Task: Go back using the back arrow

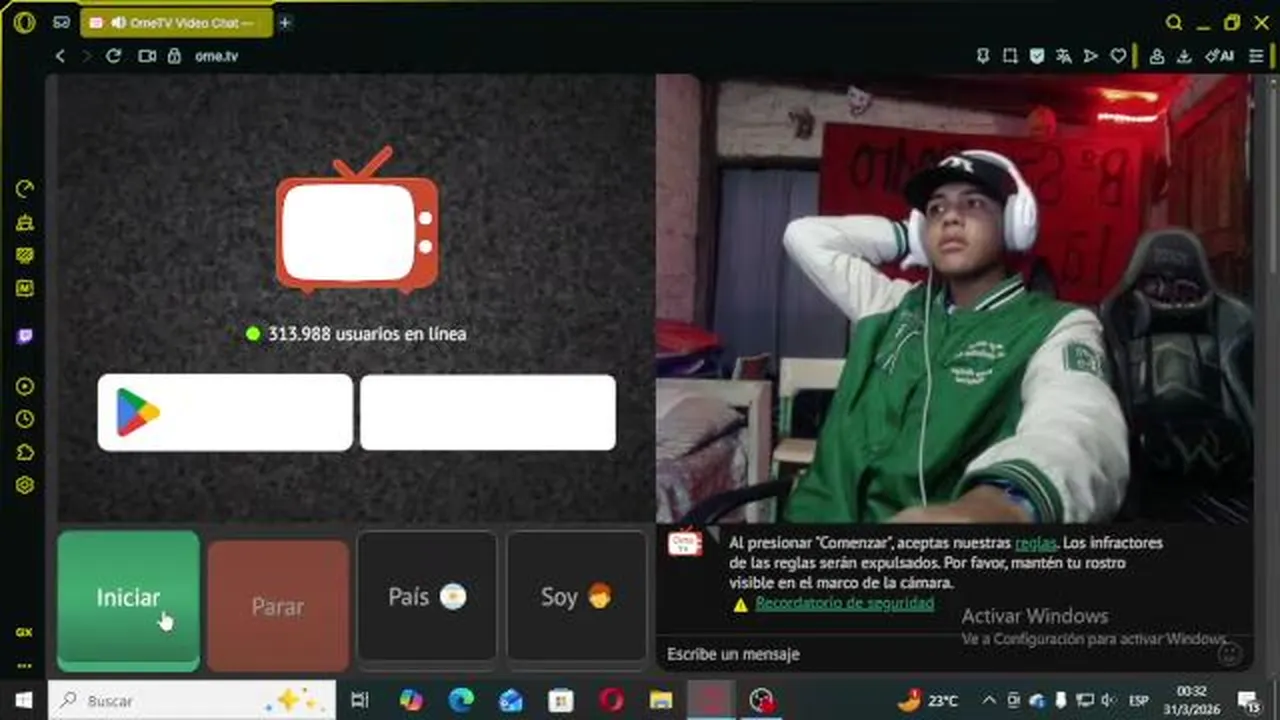Action: click(60, 56)
